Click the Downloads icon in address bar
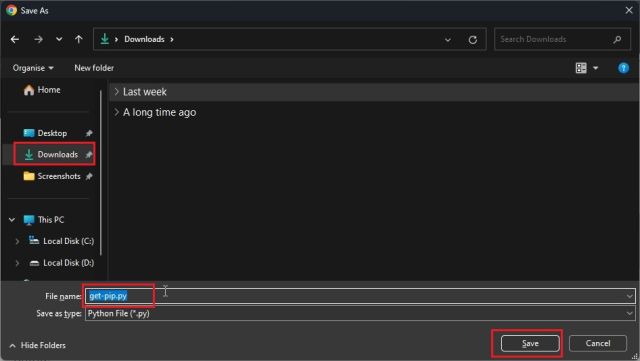The width and height of the screenshot is (640, 361). coord(105,39)
